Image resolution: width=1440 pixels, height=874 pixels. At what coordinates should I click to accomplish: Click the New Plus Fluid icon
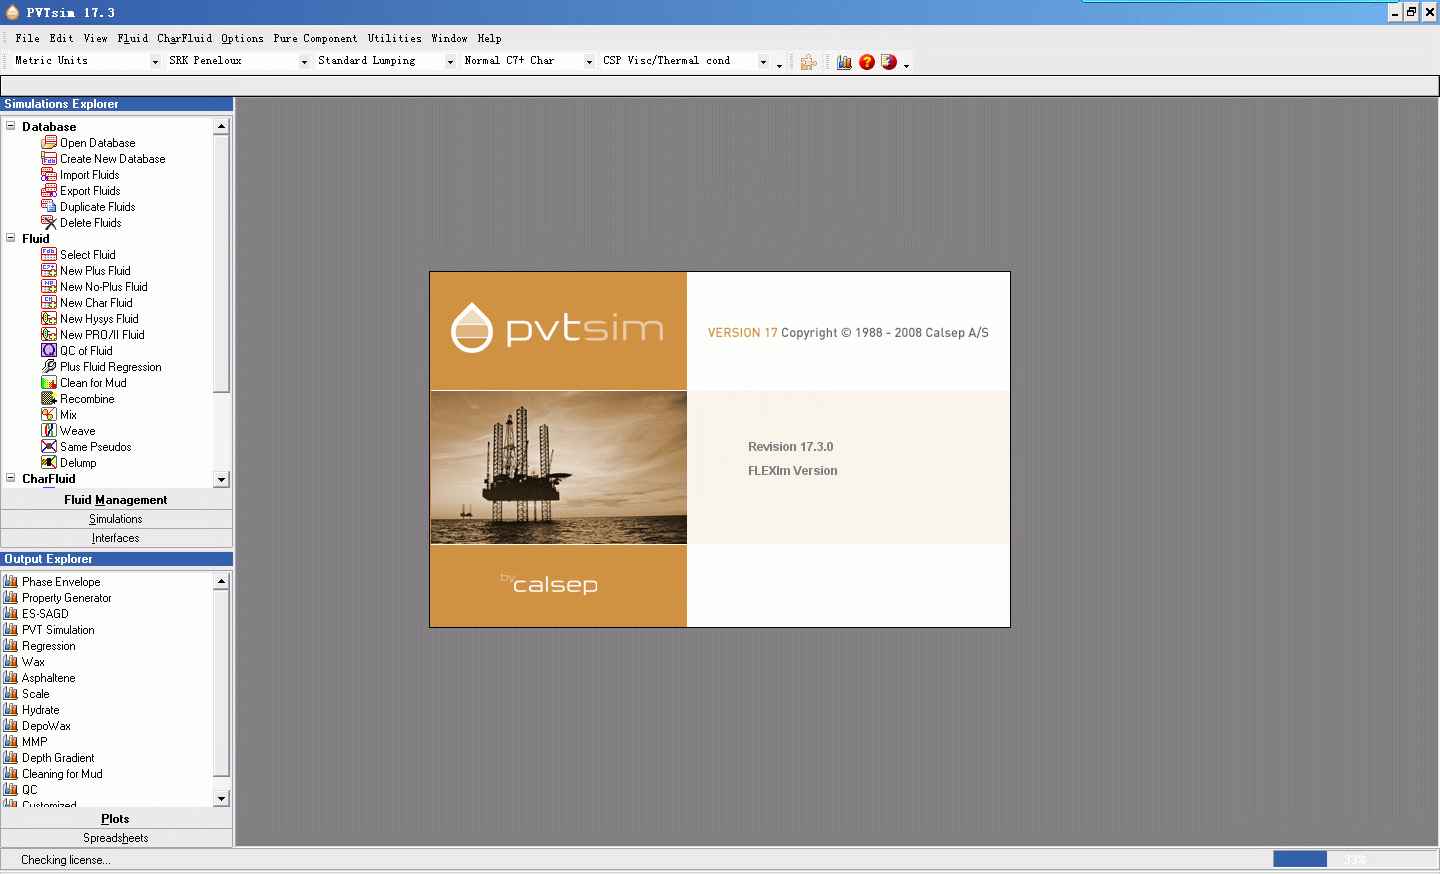49,271
